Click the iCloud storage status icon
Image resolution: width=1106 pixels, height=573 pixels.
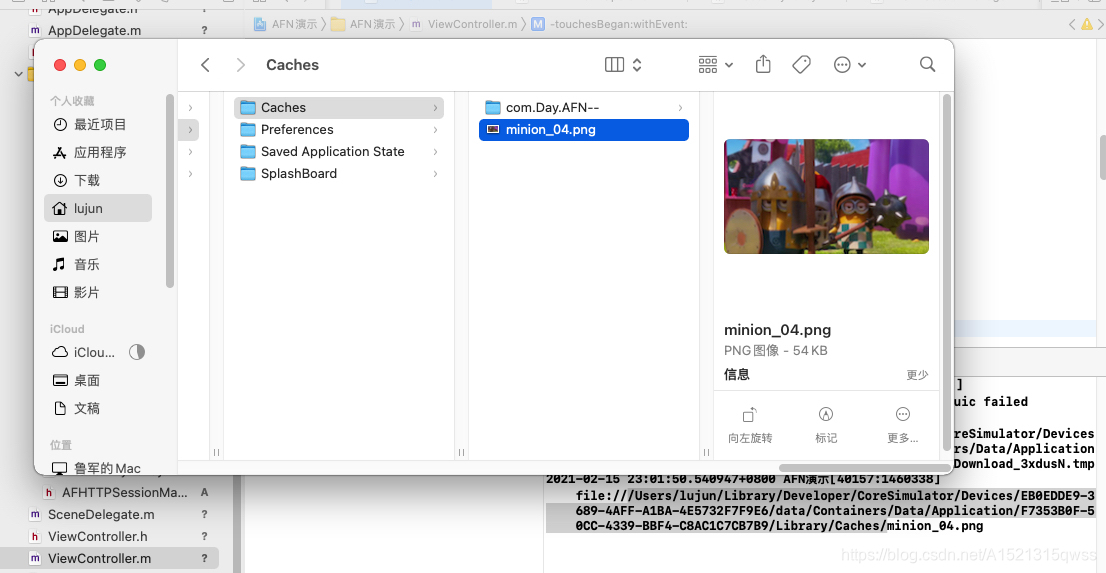pyautogui.click(x=137, y=352)
